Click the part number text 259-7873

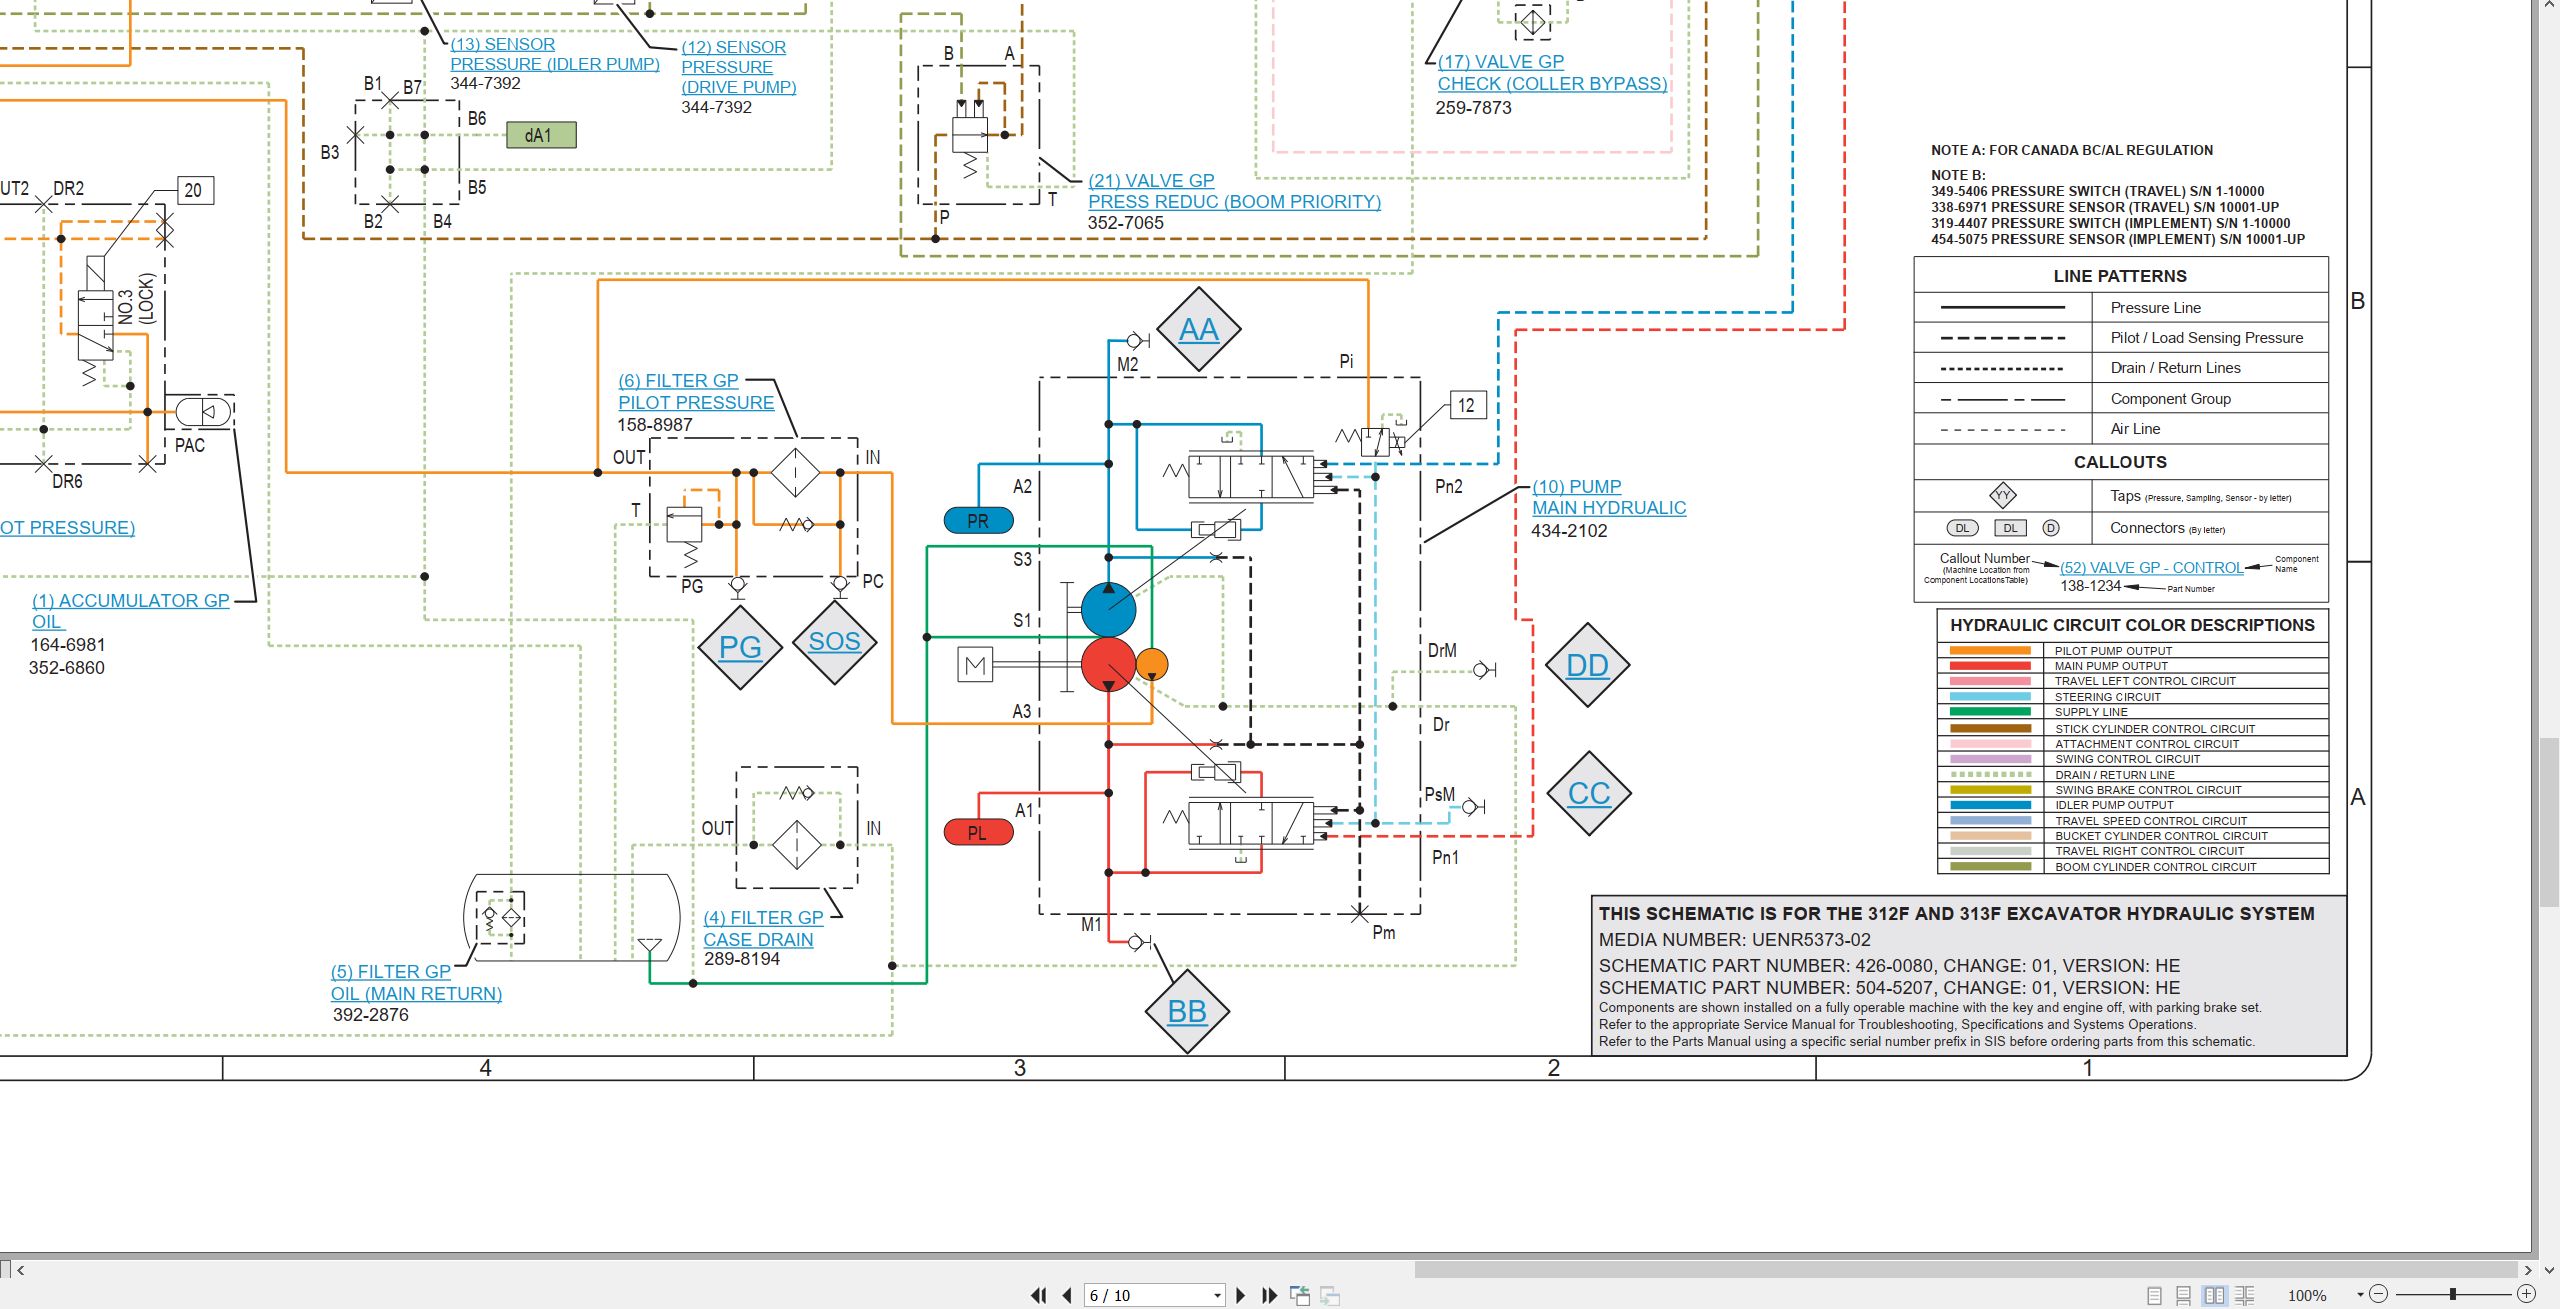click(1473, 108)
